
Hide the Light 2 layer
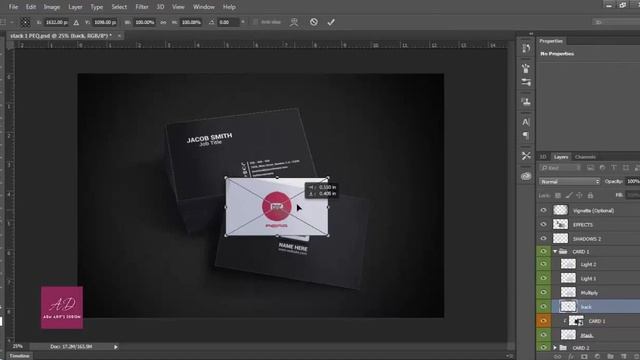543,264
